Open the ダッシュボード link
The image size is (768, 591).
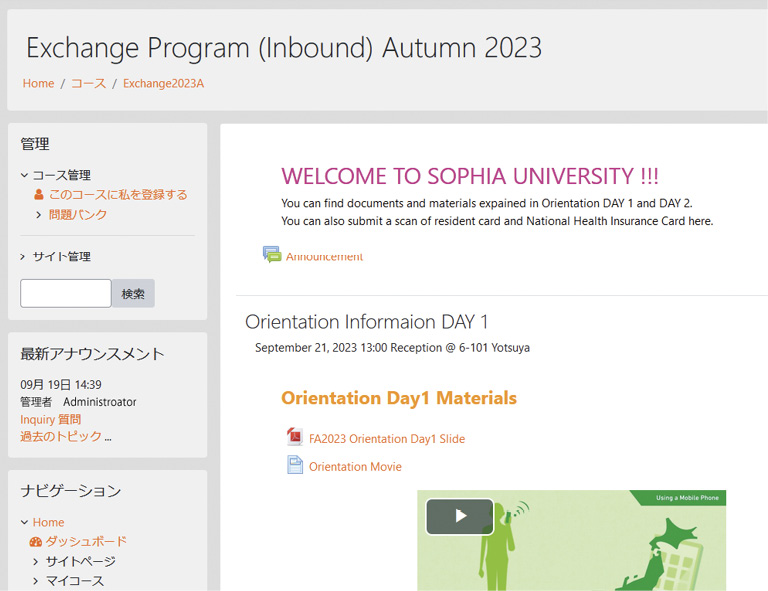pyautogui.click(x=86, y=542)
